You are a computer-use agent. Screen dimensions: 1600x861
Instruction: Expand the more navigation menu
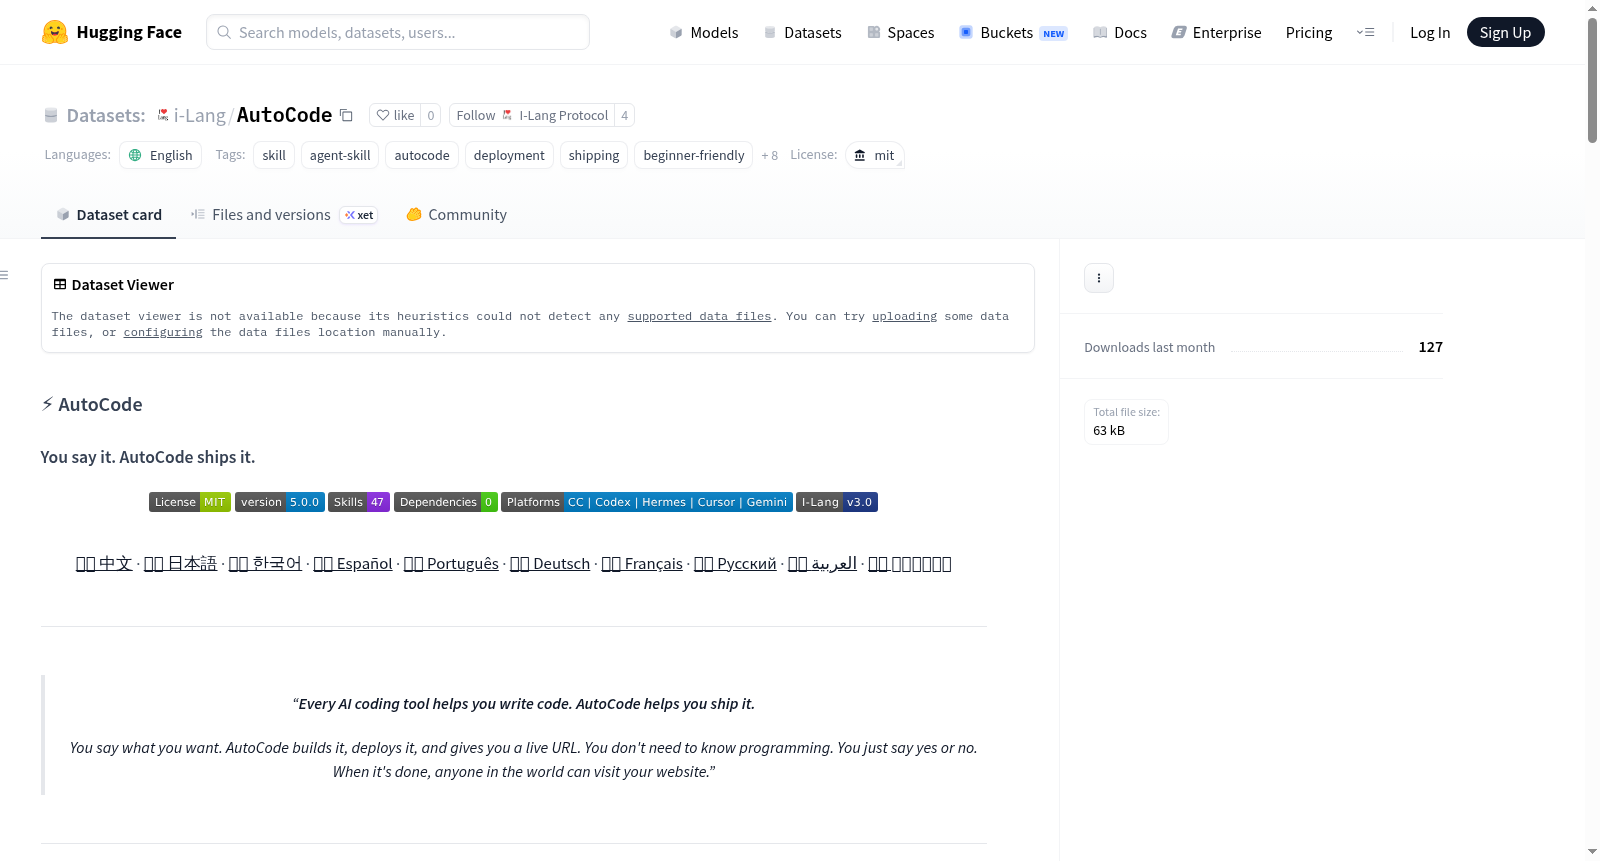pyautogui.click(x=1365, y=32)
